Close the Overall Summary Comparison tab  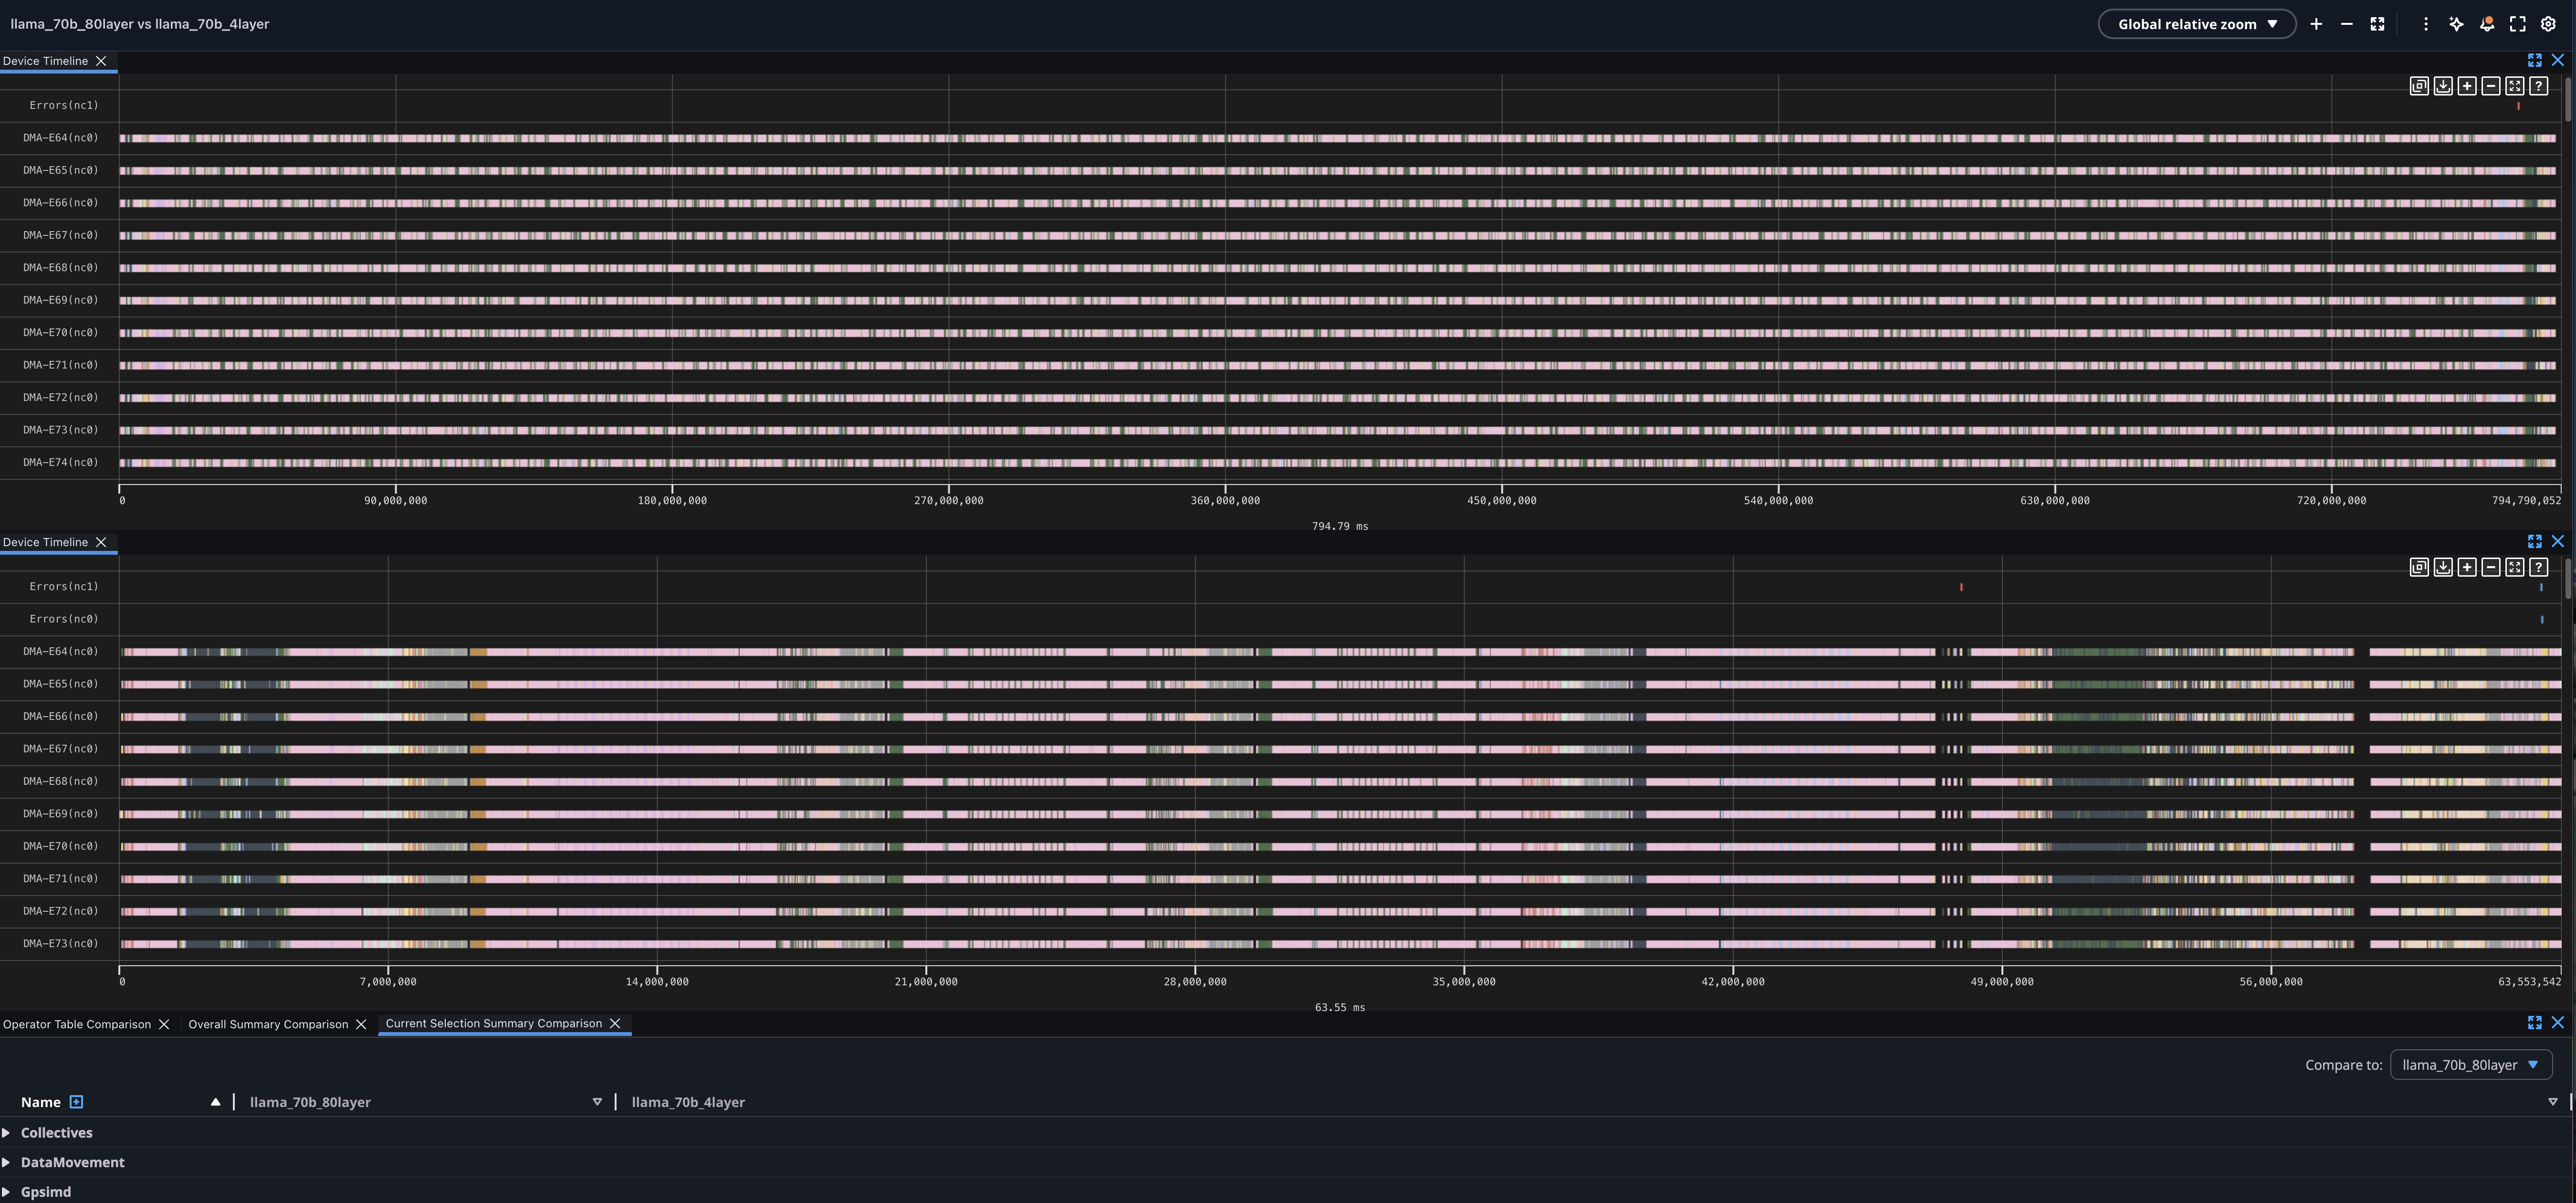point(361,1024)
